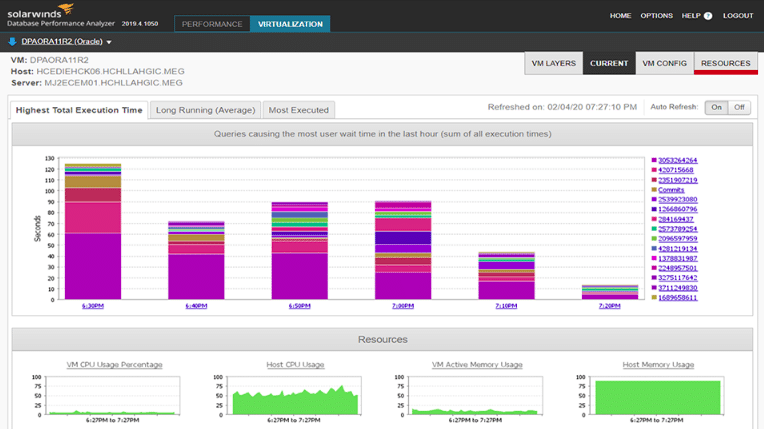The height and width of the screenshot is (429, 764).
Task: Turn Auto Refresh Off
Action: [739, 107]
